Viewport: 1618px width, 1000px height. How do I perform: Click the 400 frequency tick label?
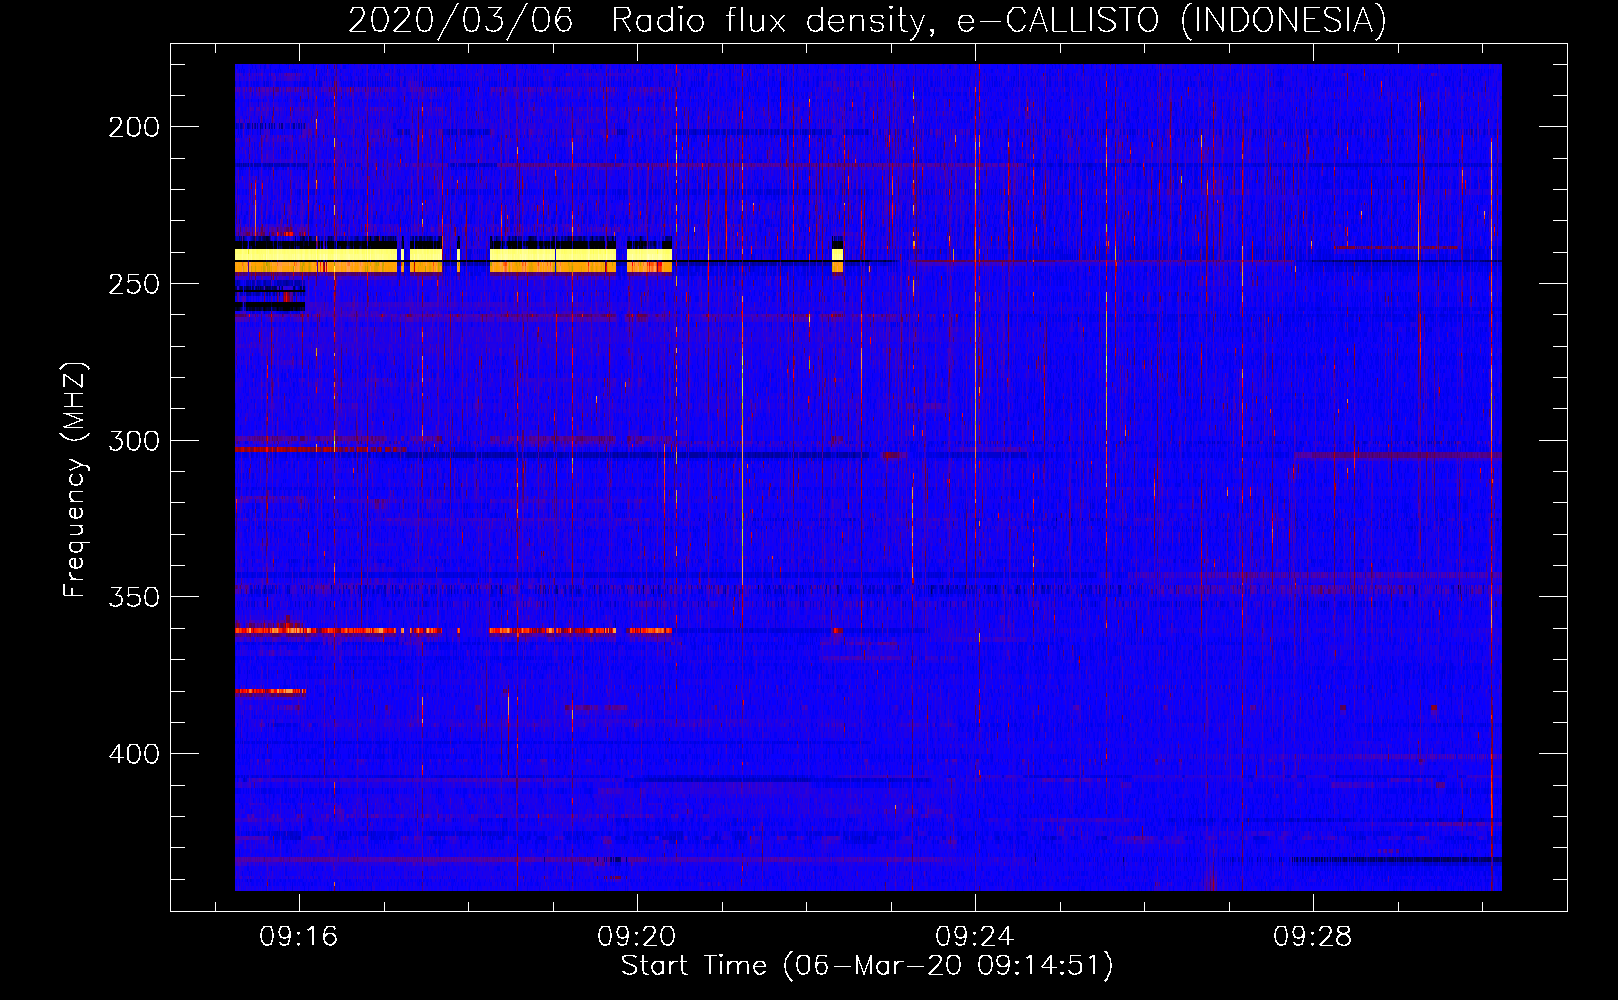[134, 754]
